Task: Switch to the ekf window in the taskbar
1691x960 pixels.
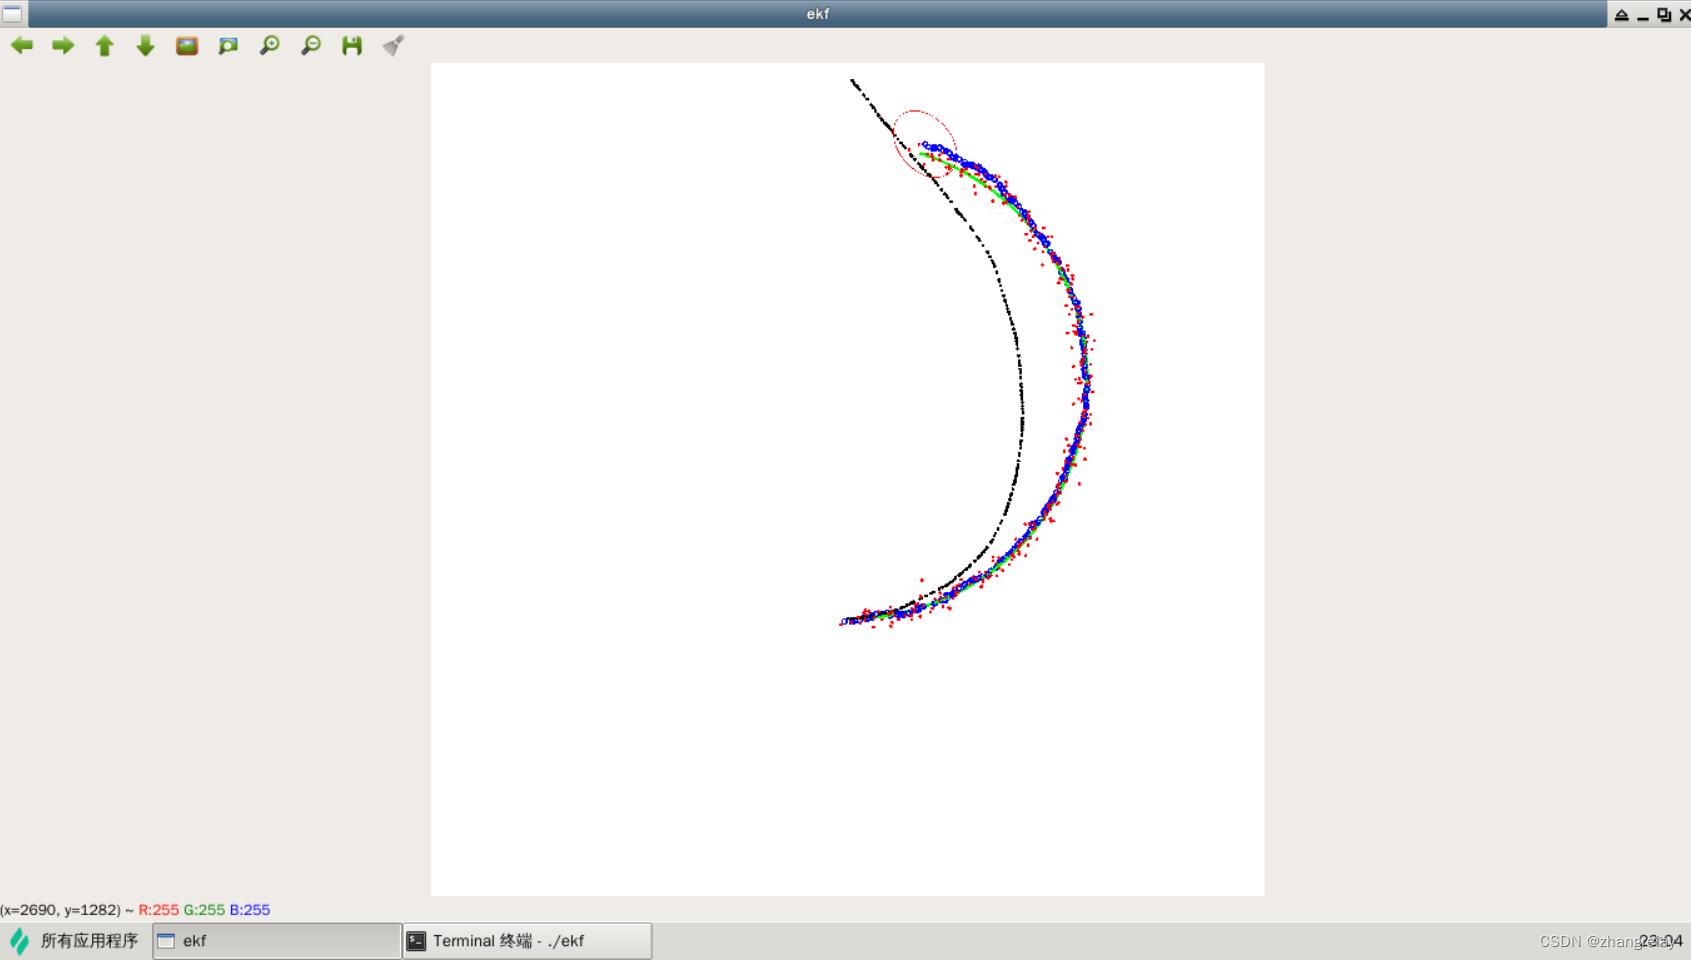Action: coord(277,941)
